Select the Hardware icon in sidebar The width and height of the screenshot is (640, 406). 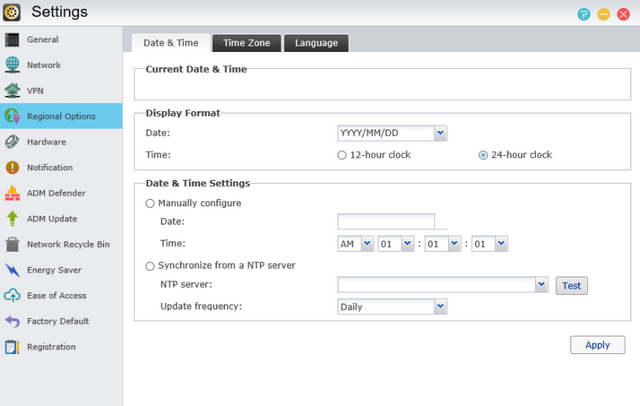[12, 142]
